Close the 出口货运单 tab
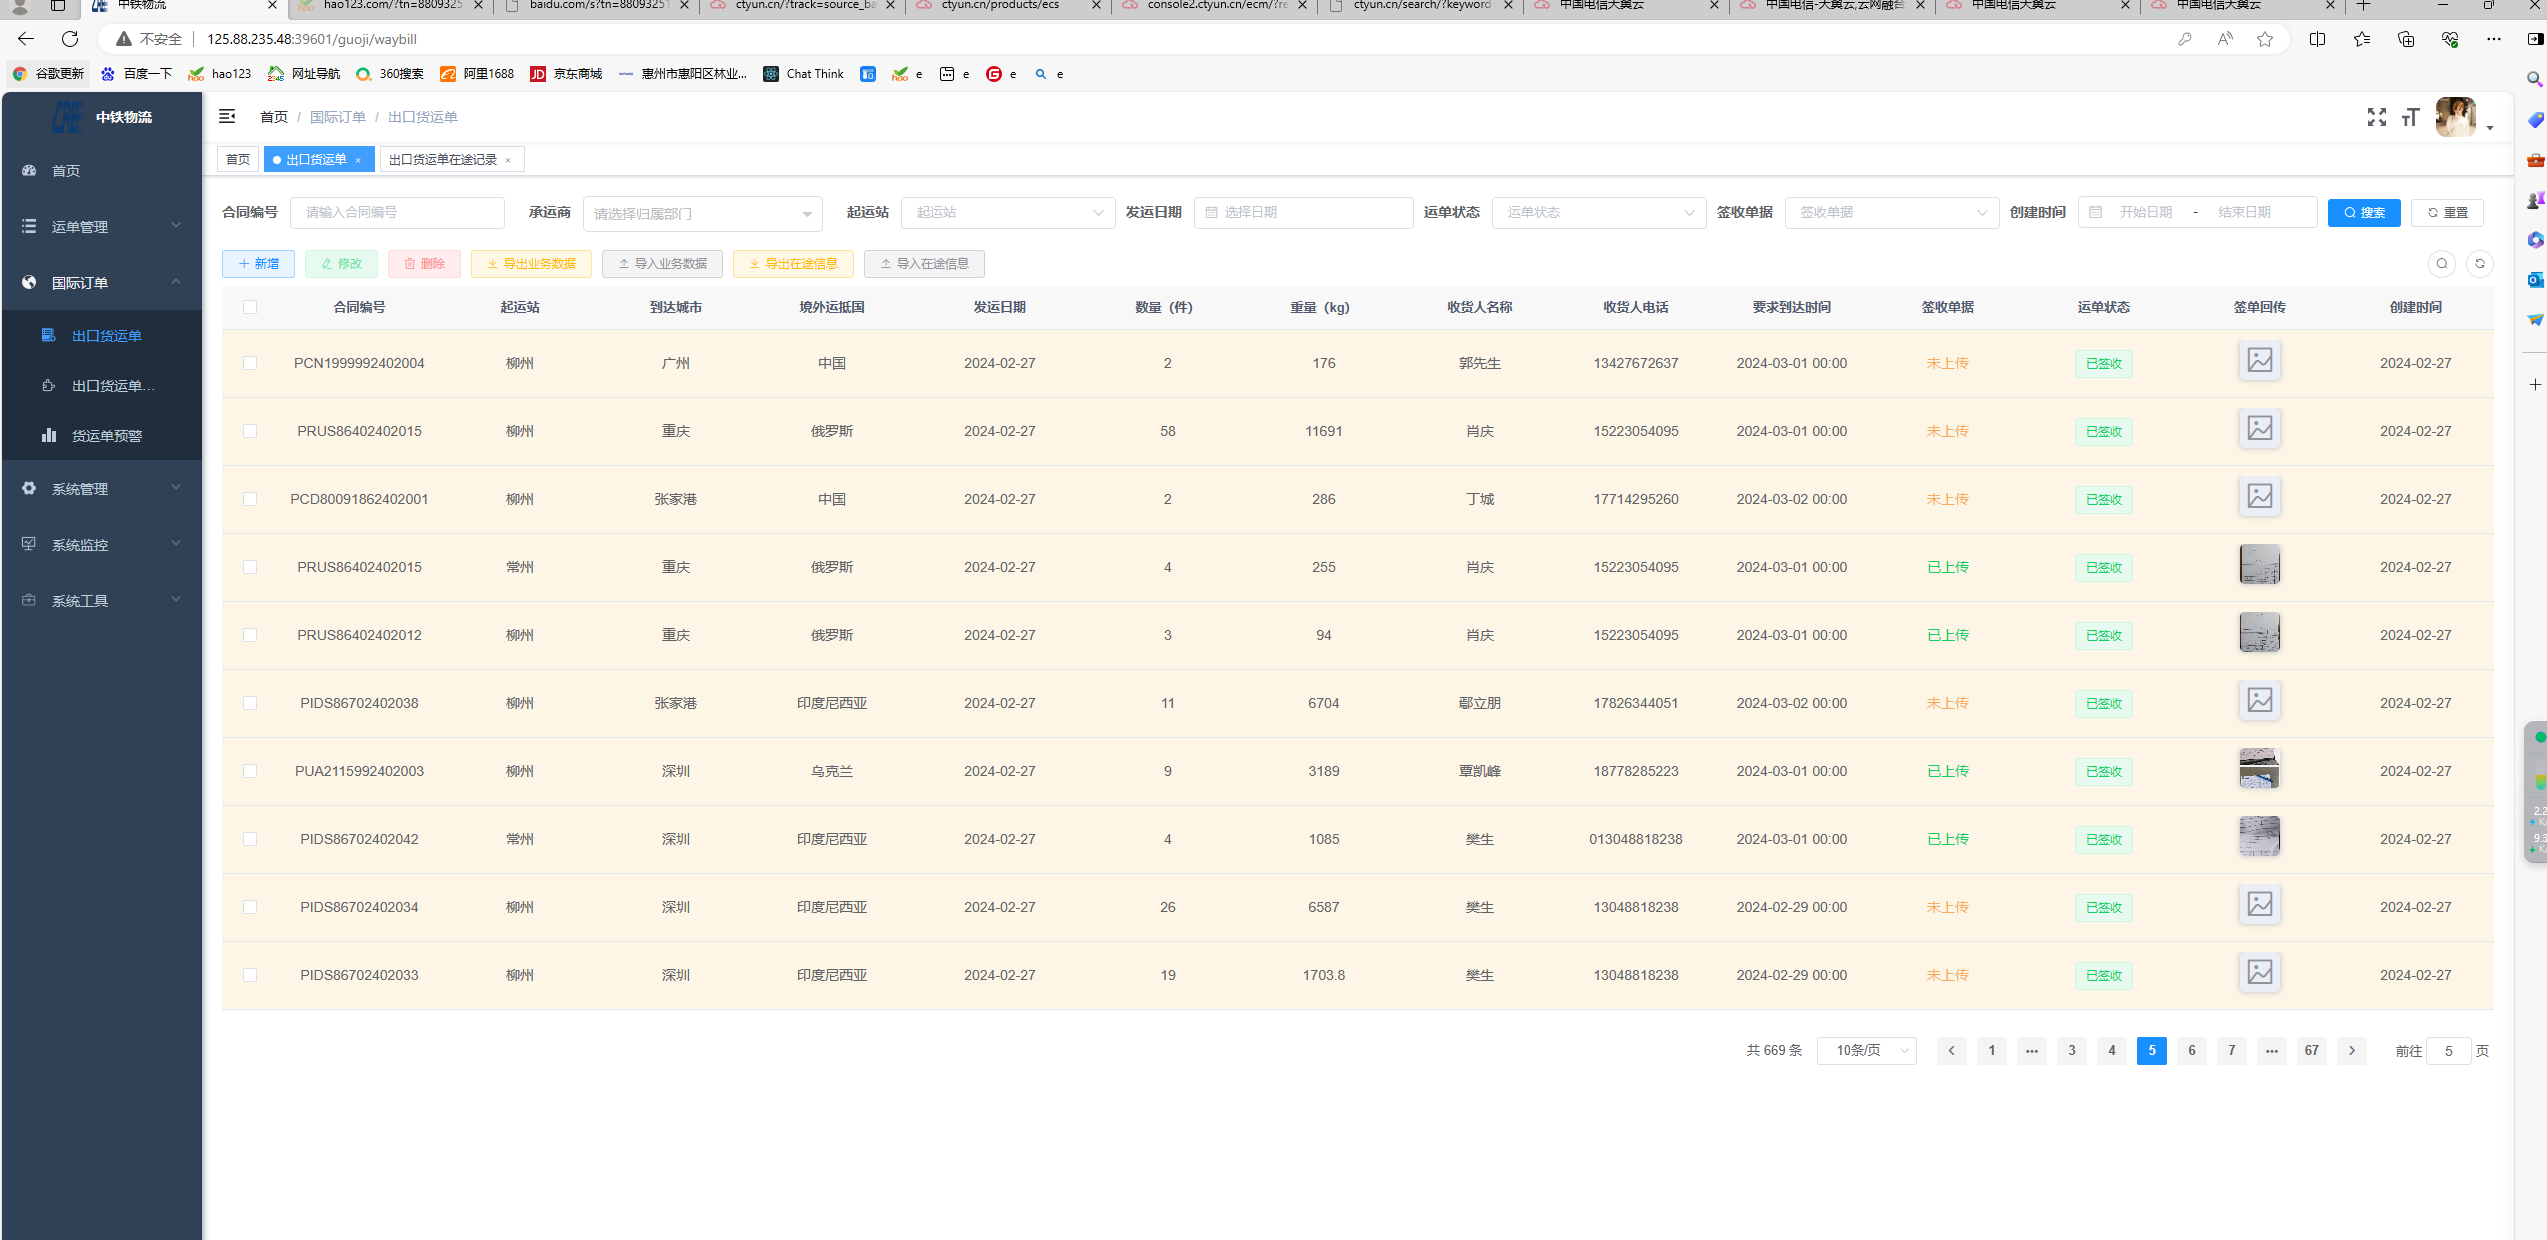The image size is (2547, 1240). [x=358, y=161]
